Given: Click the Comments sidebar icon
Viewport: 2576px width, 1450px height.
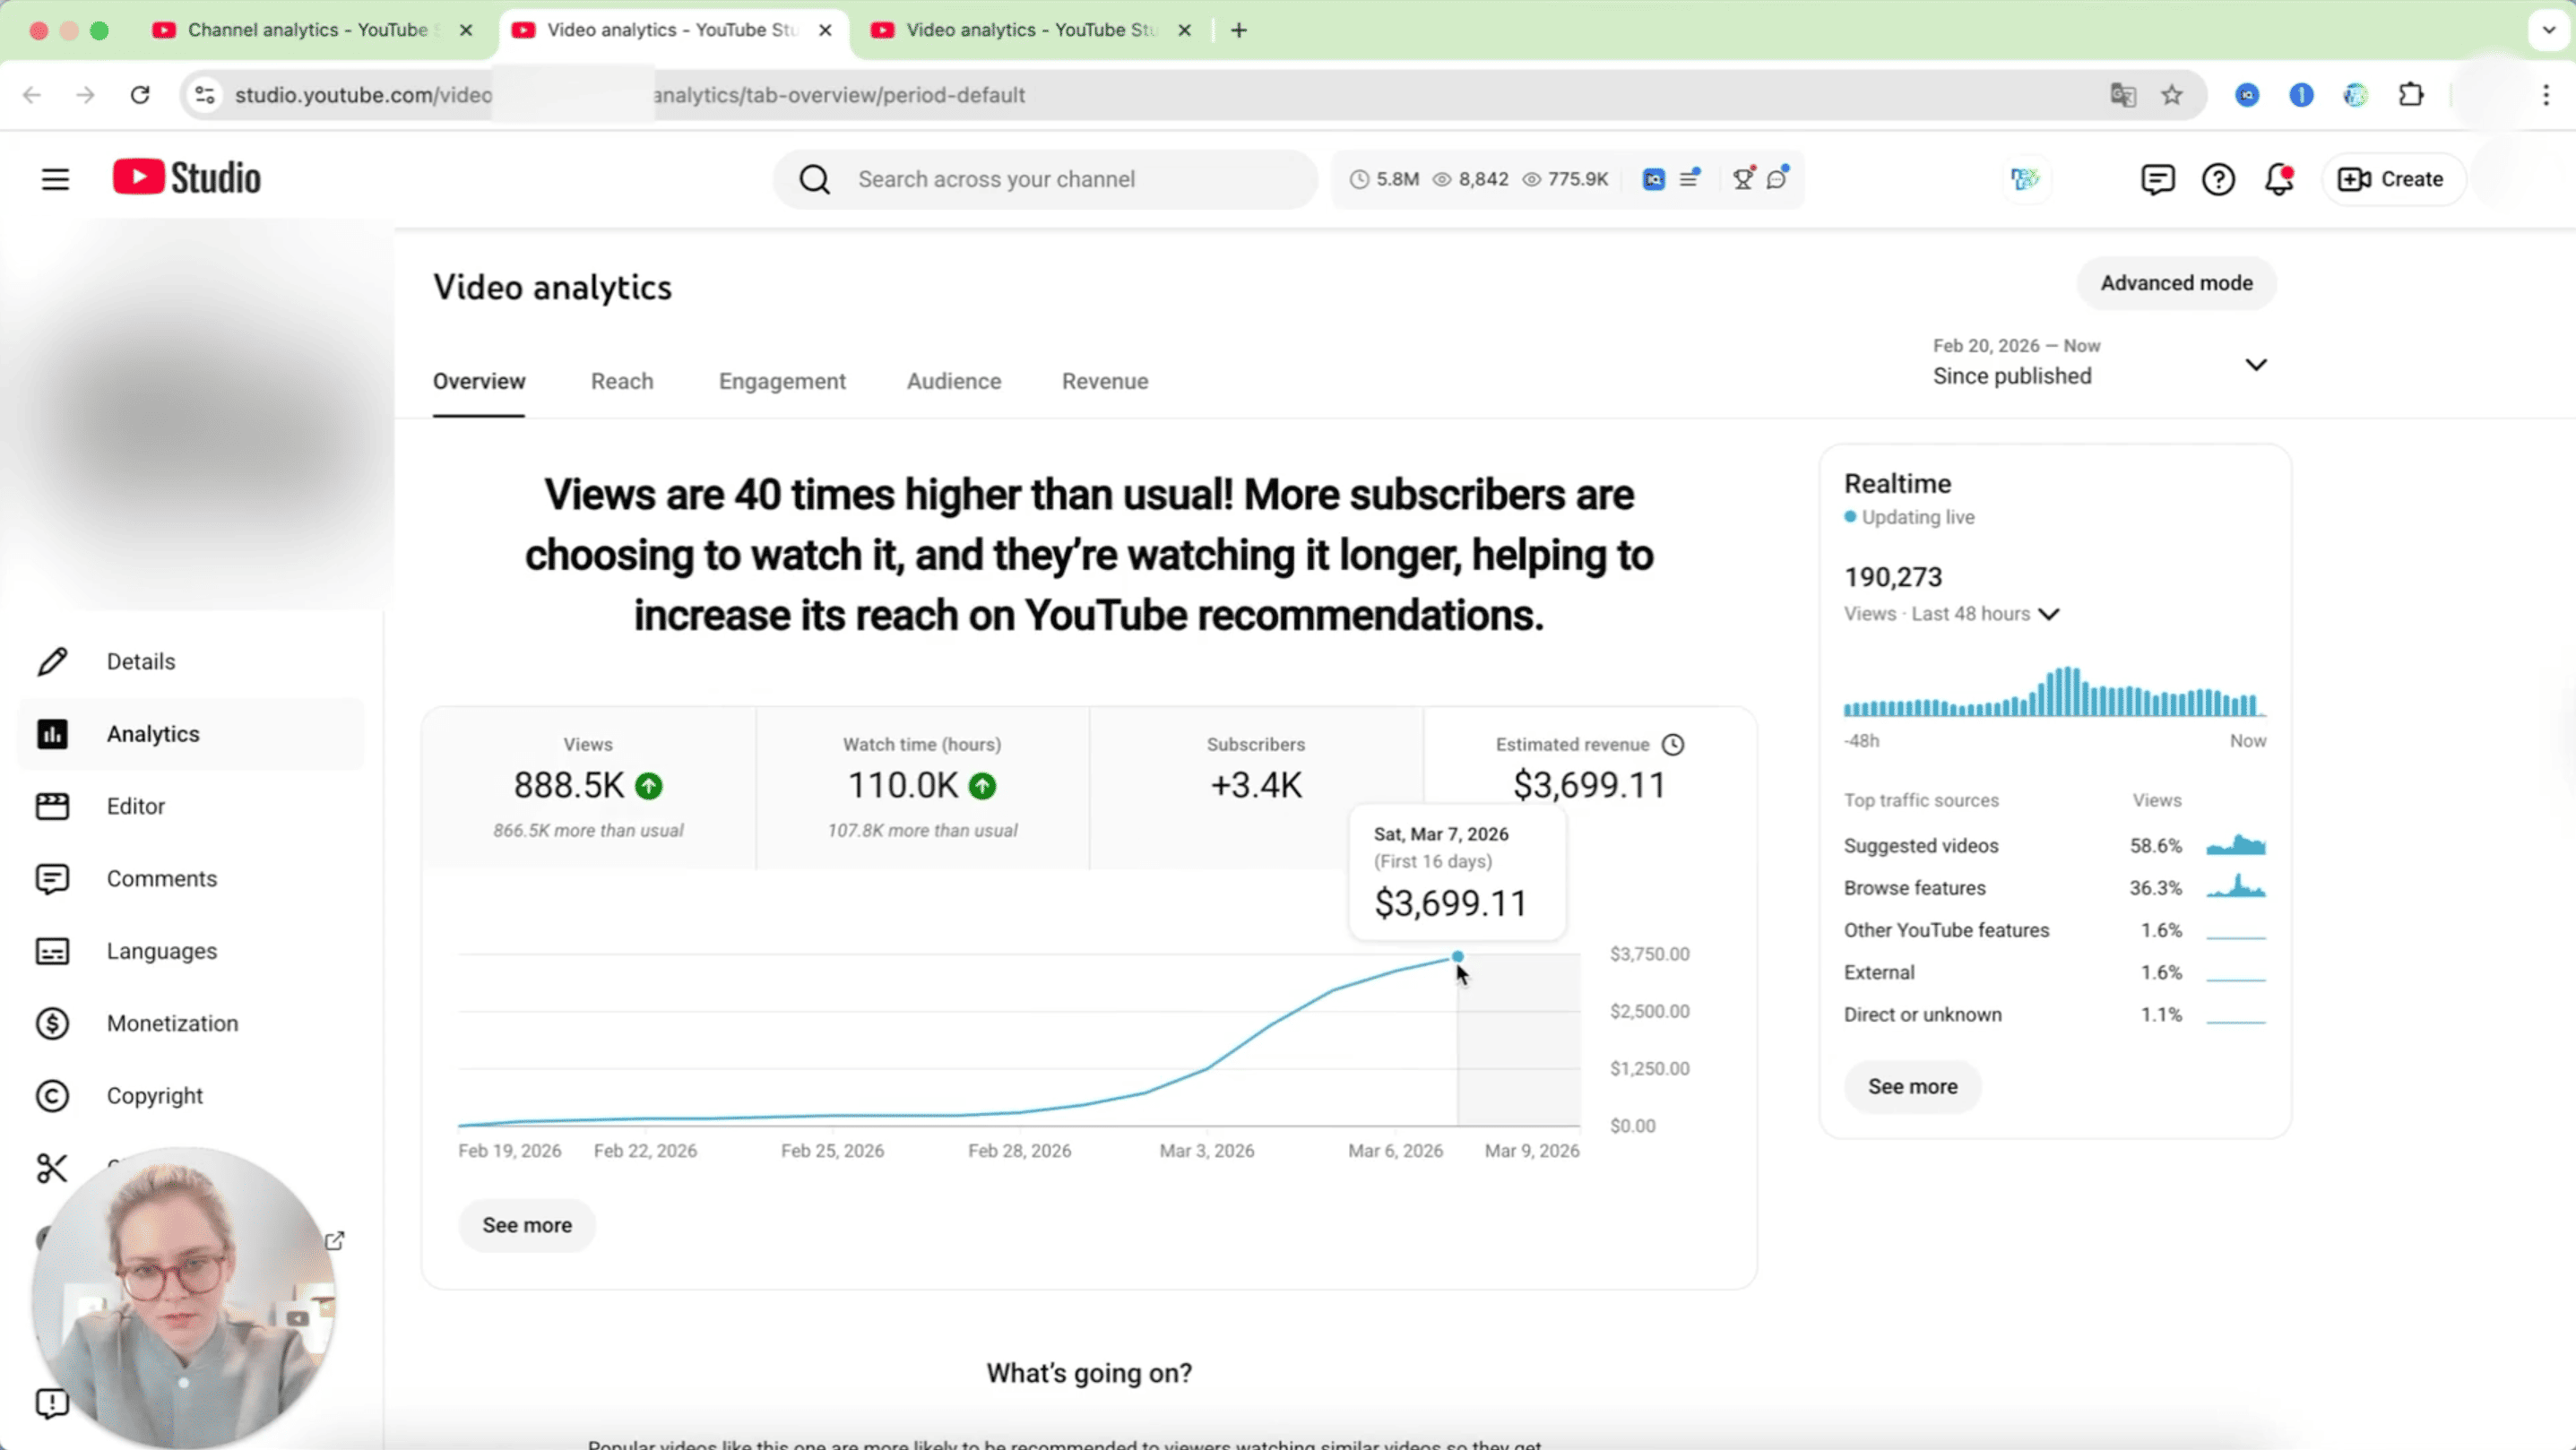Looking at the screenshot, I should pyautogui.click(x=52, y=878).
